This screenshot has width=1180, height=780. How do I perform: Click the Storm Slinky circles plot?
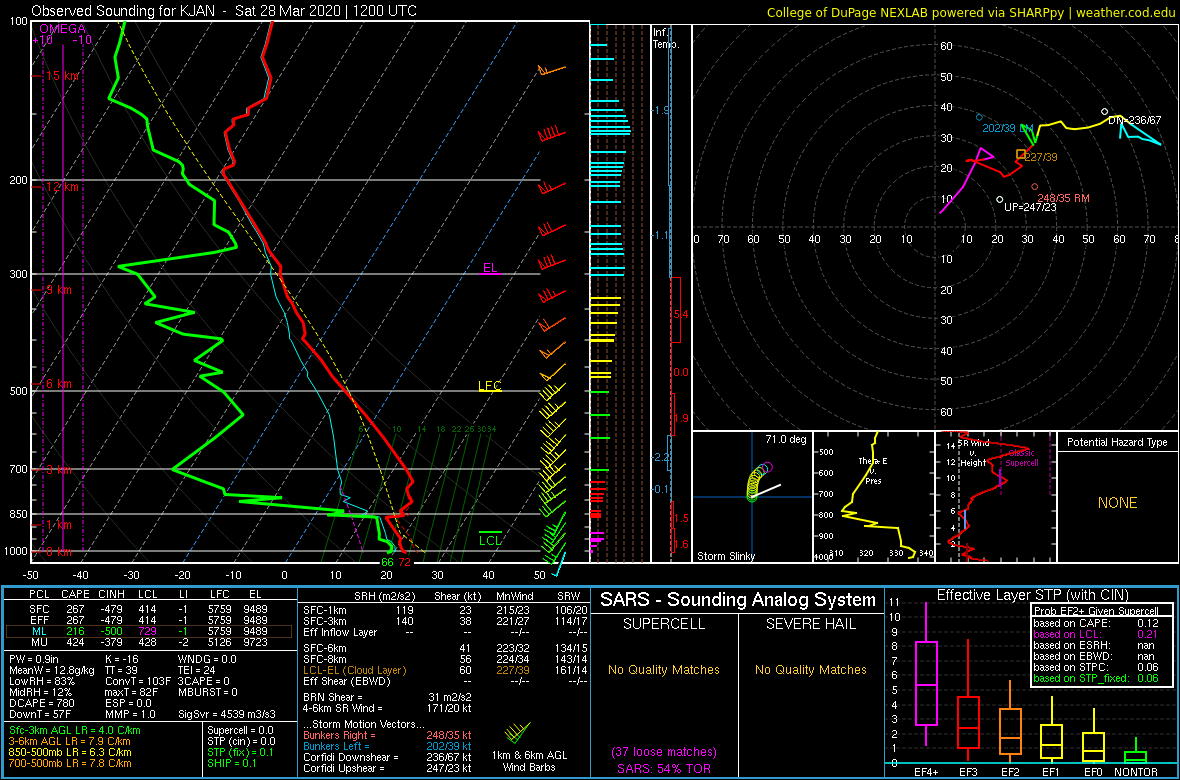pyautogui.click(x=759, y=481)
